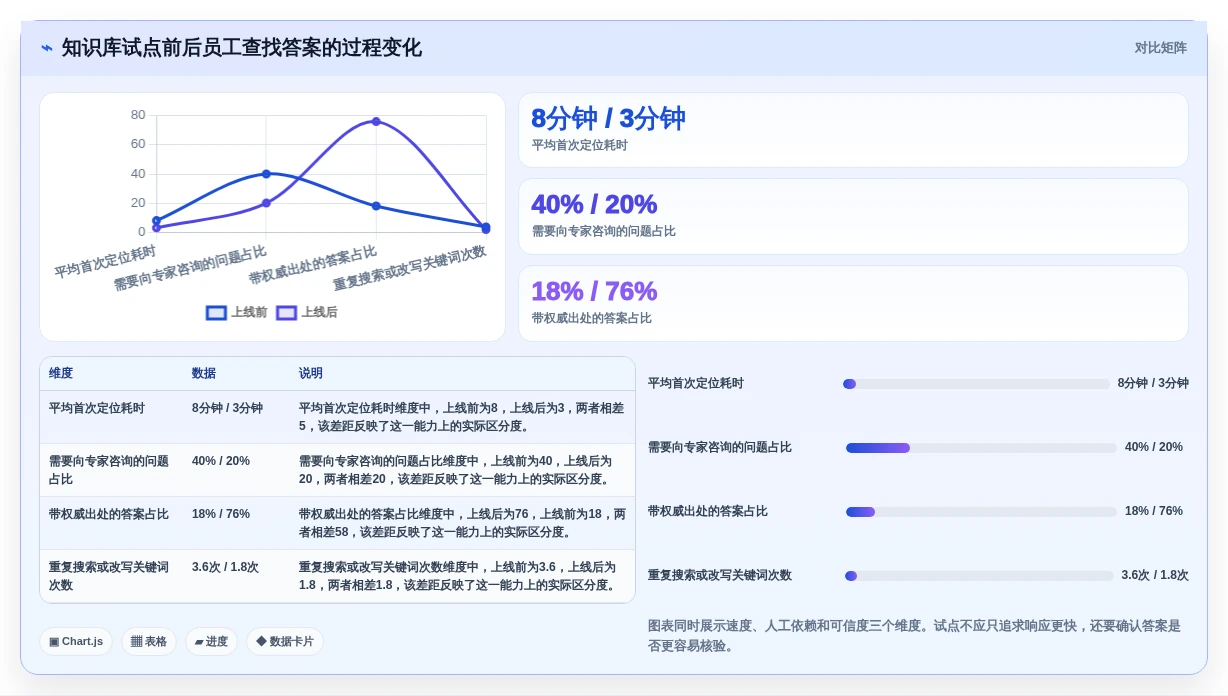Click the 上线后 data point at 76
1228x696 pixels.
pyautogui.click(x=376, y=121)
